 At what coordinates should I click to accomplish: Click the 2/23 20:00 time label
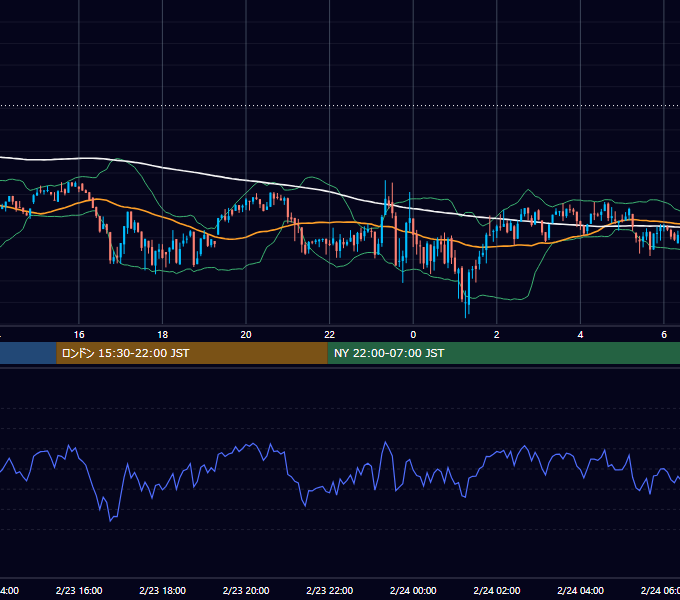coord(246,590)
